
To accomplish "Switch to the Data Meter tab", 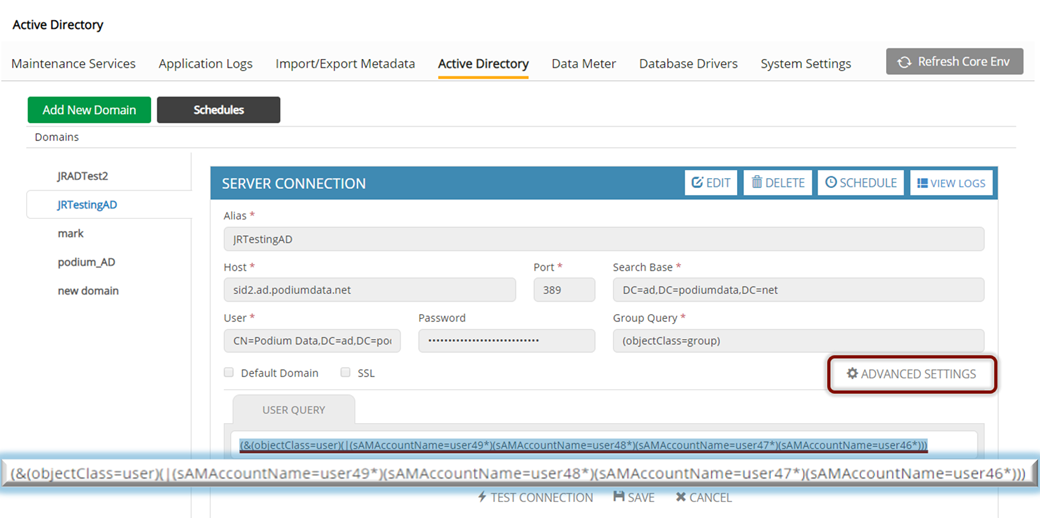I will (583, 64).
